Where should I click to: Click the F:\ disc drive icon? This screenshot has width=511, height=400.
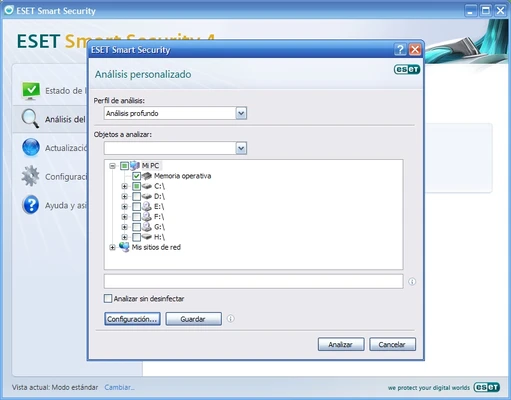pos(147,217)
